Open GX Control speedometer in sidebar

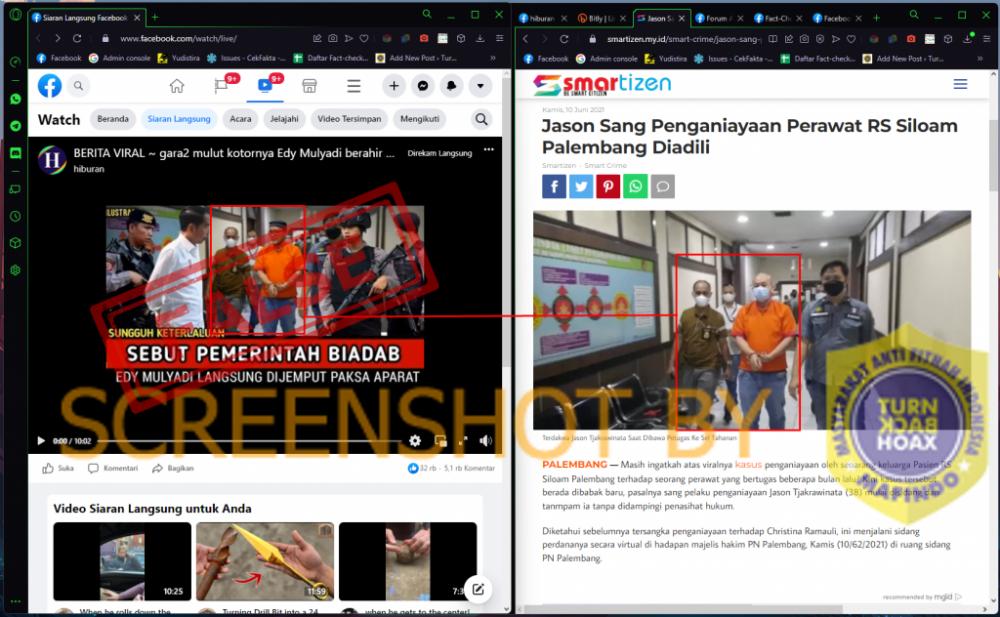(x=15, y=62)
